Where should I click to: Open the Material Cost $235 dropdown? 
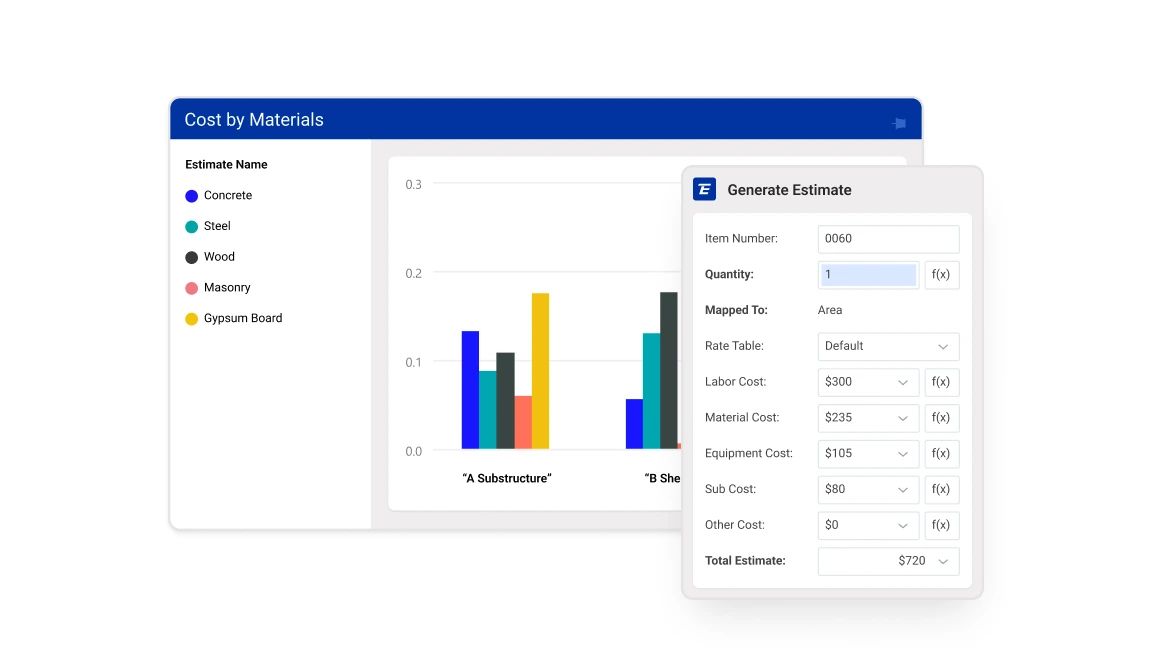868,418
